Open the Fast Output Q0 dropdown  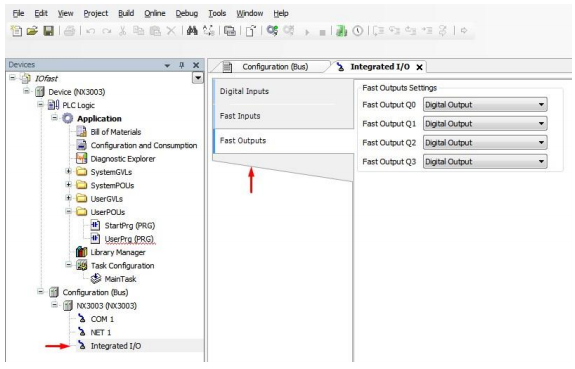[485, 105]
